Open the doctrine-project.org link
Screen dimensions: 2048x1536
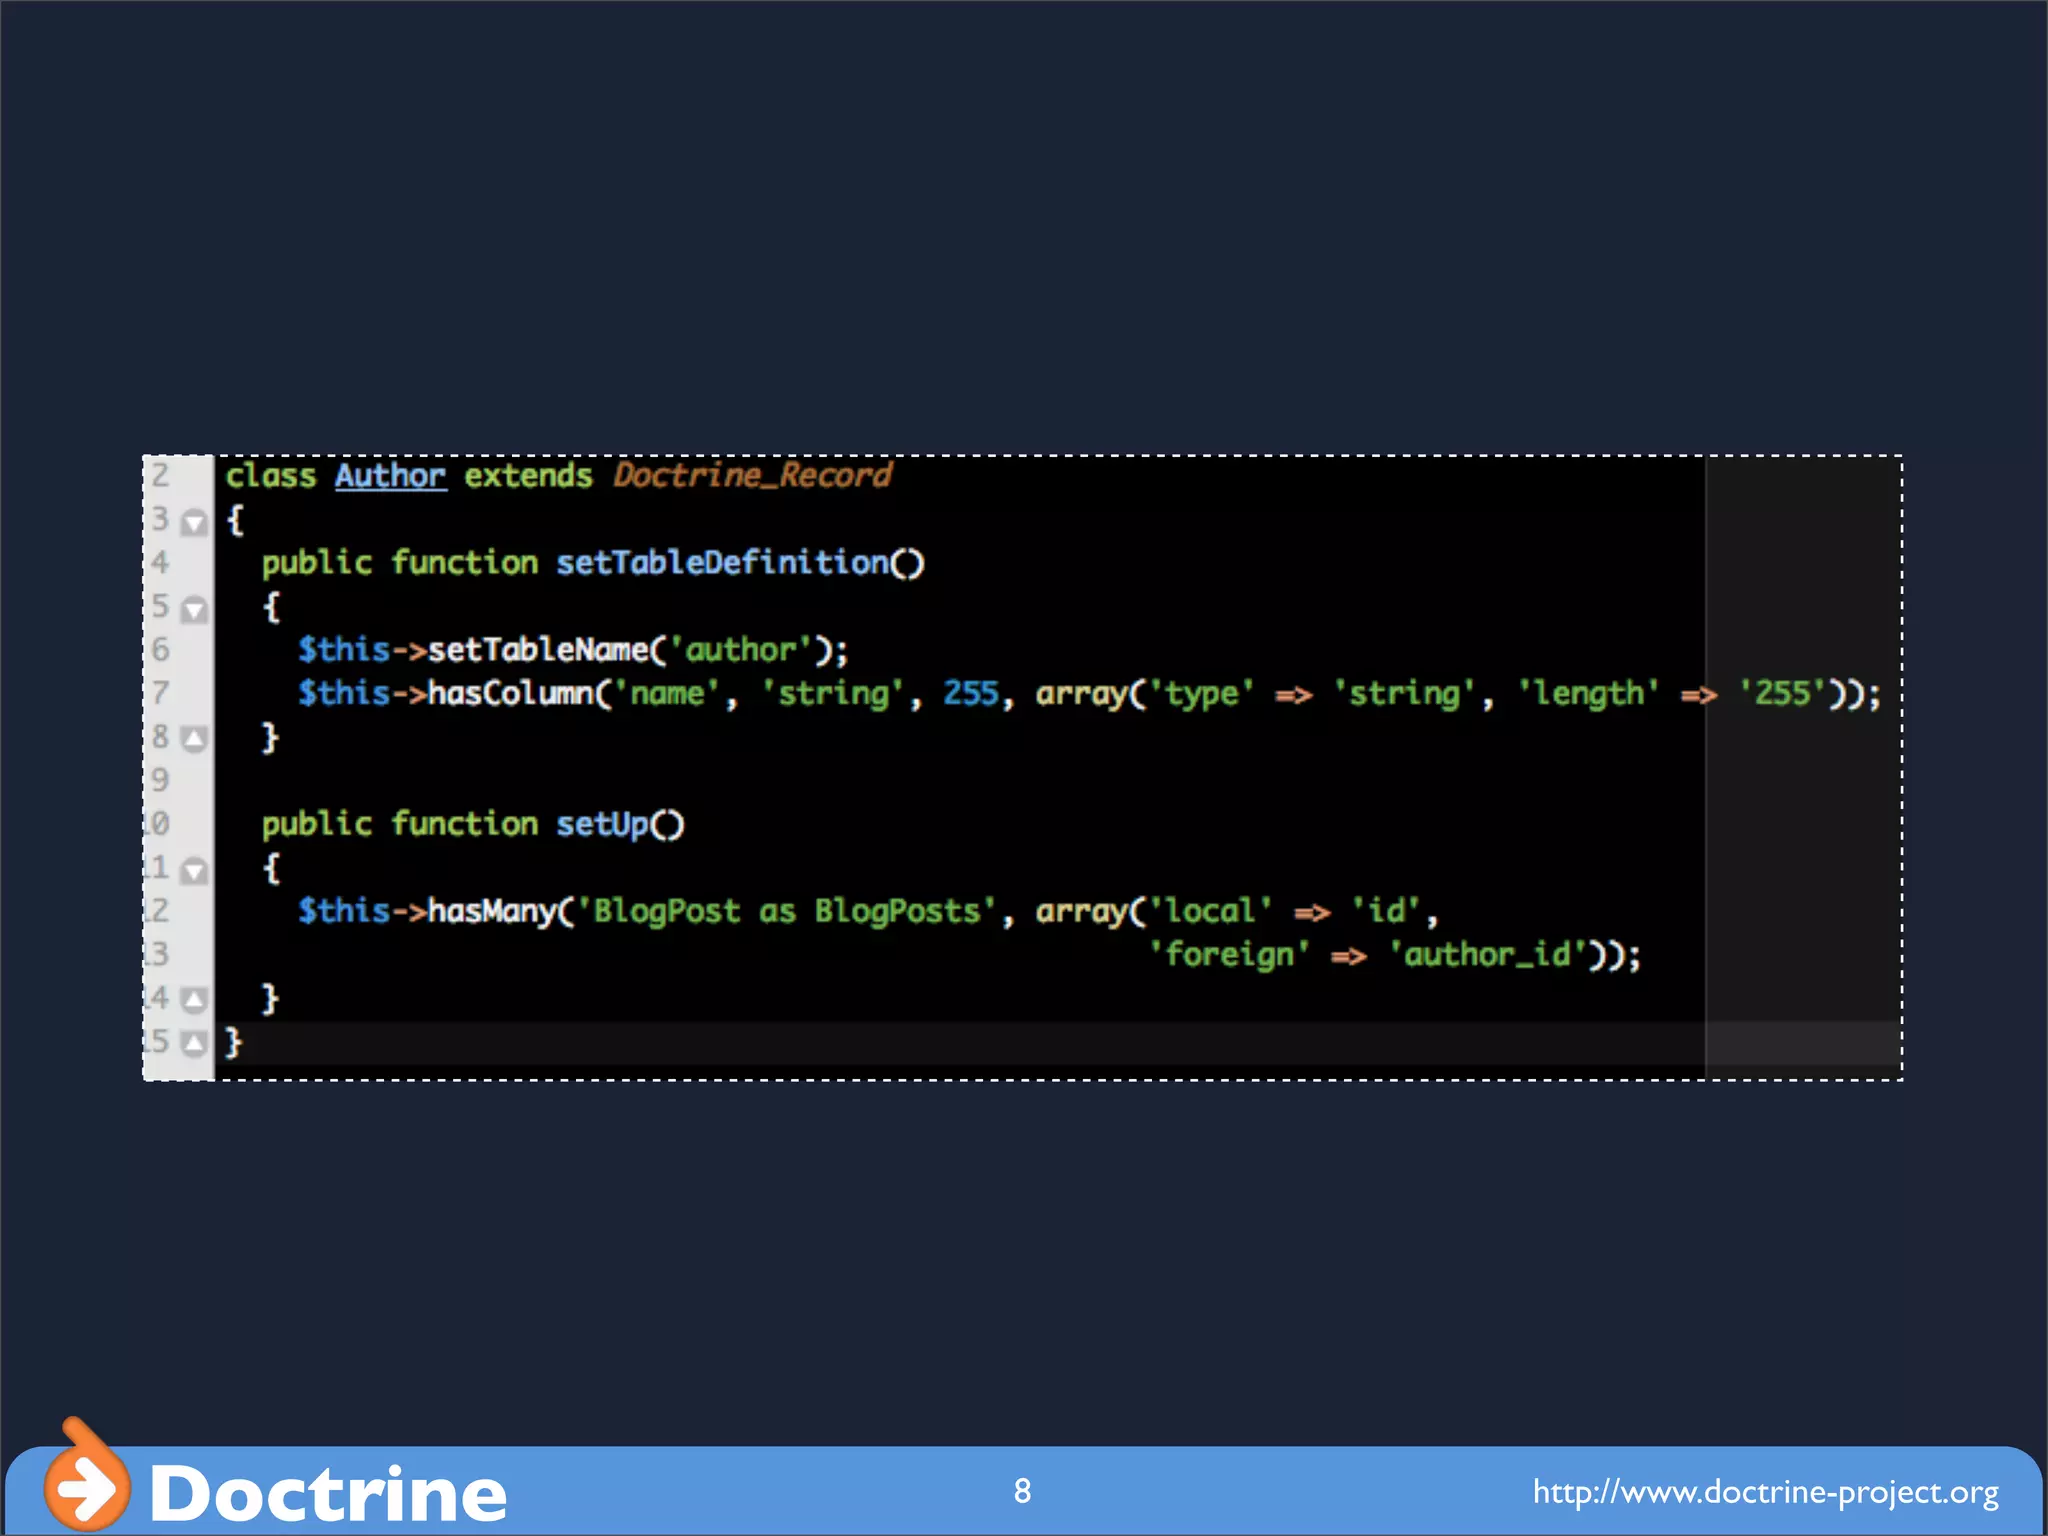point(1766,1492)
